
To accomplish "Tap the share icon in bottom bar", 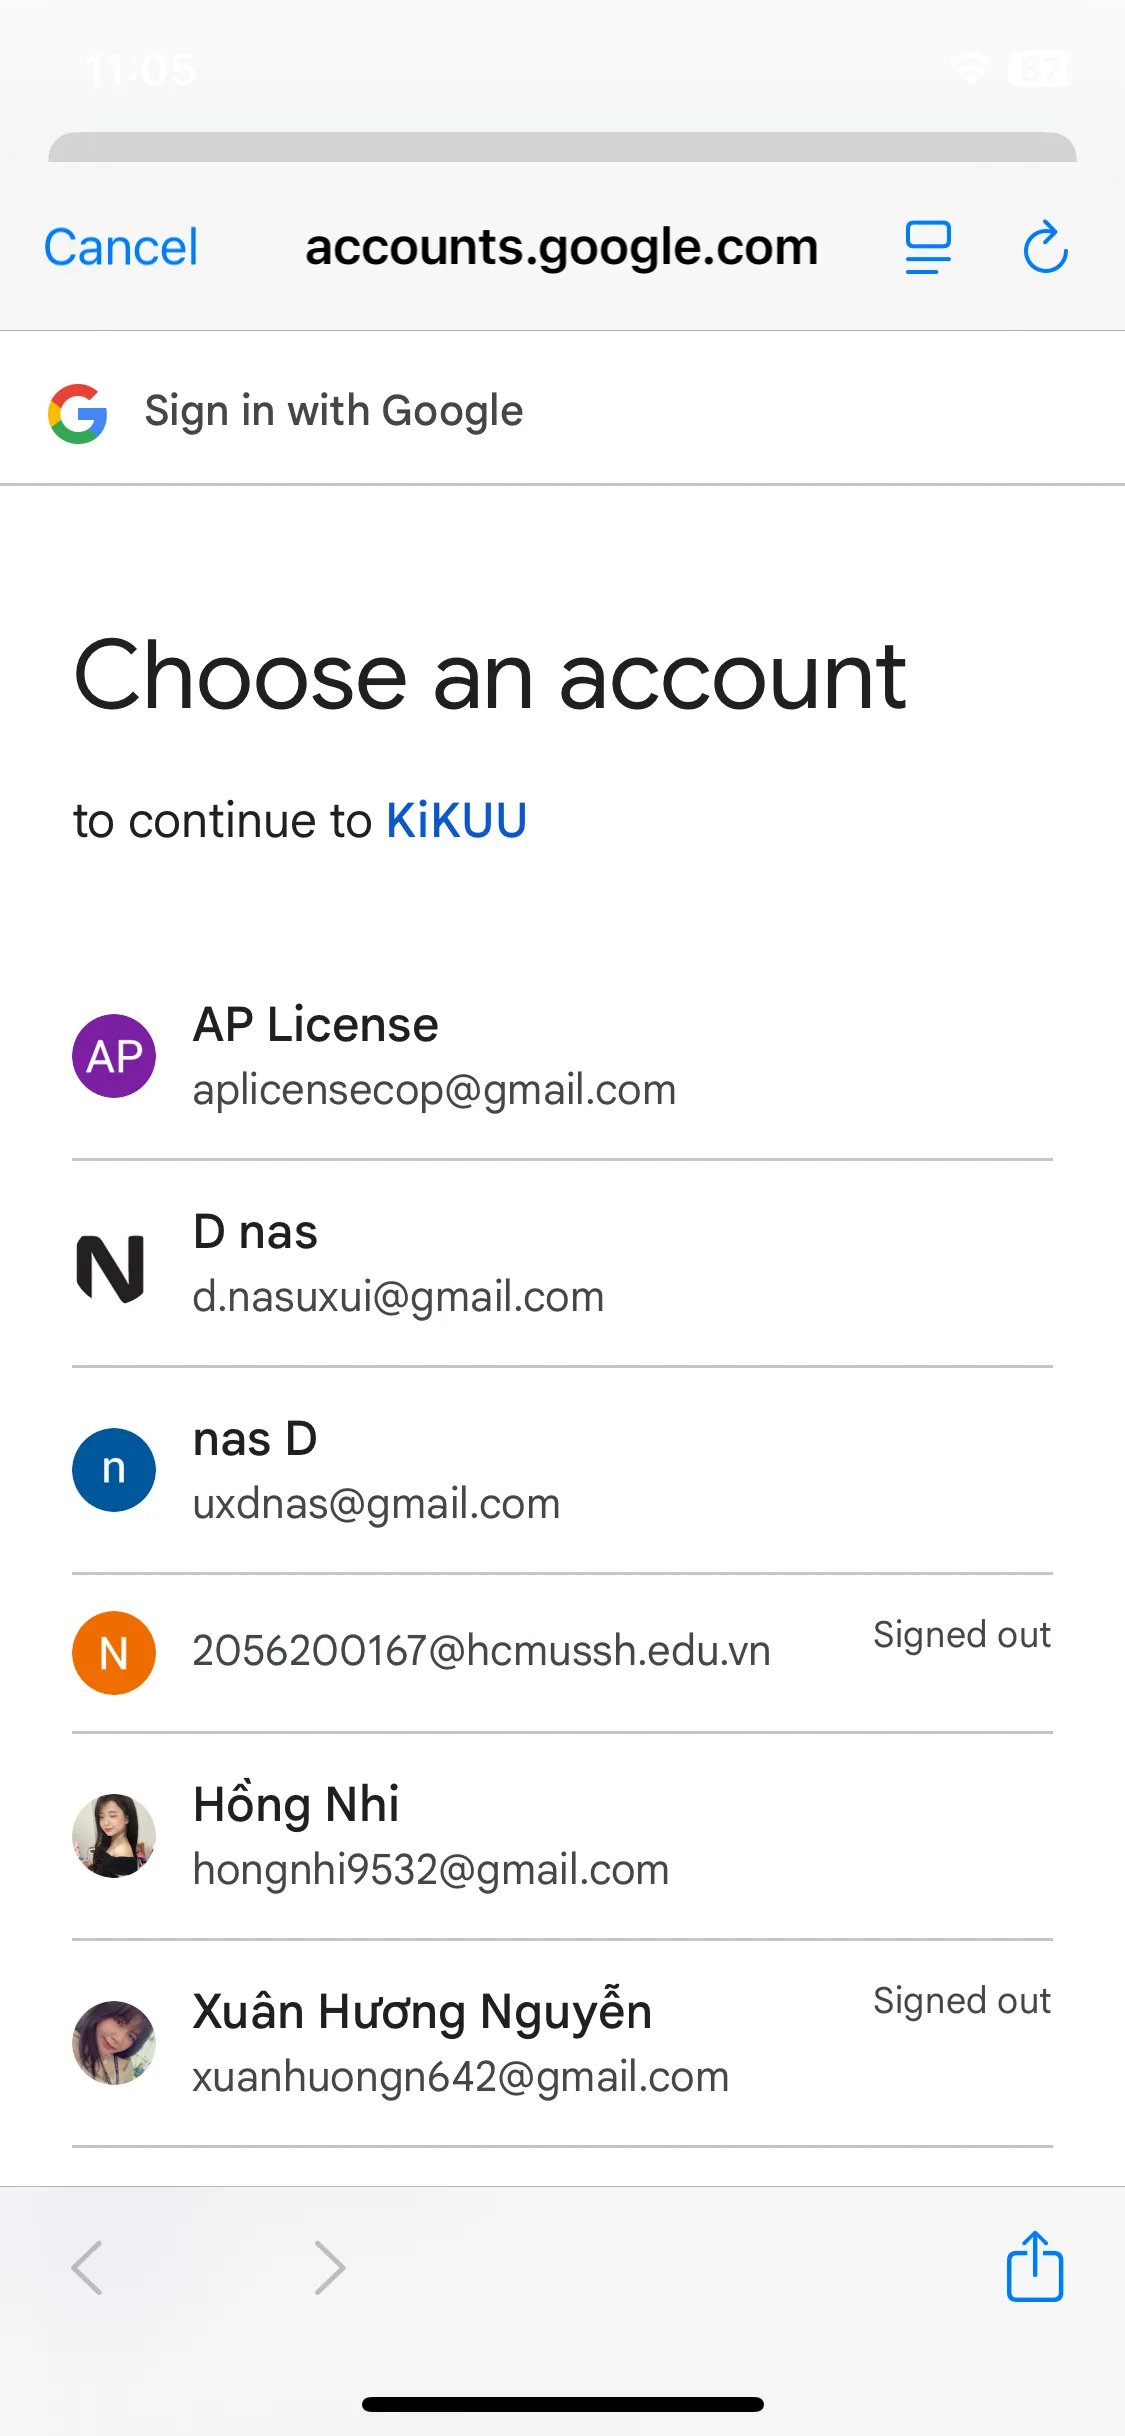I will 1034,2266.
